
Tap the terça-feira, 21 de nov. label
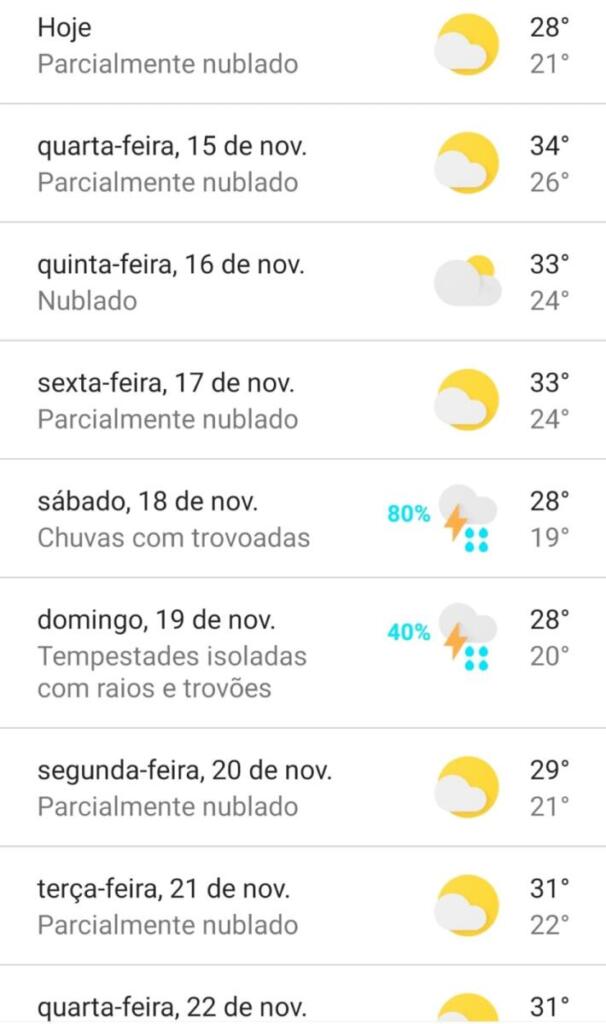click(x=165, y=889)
